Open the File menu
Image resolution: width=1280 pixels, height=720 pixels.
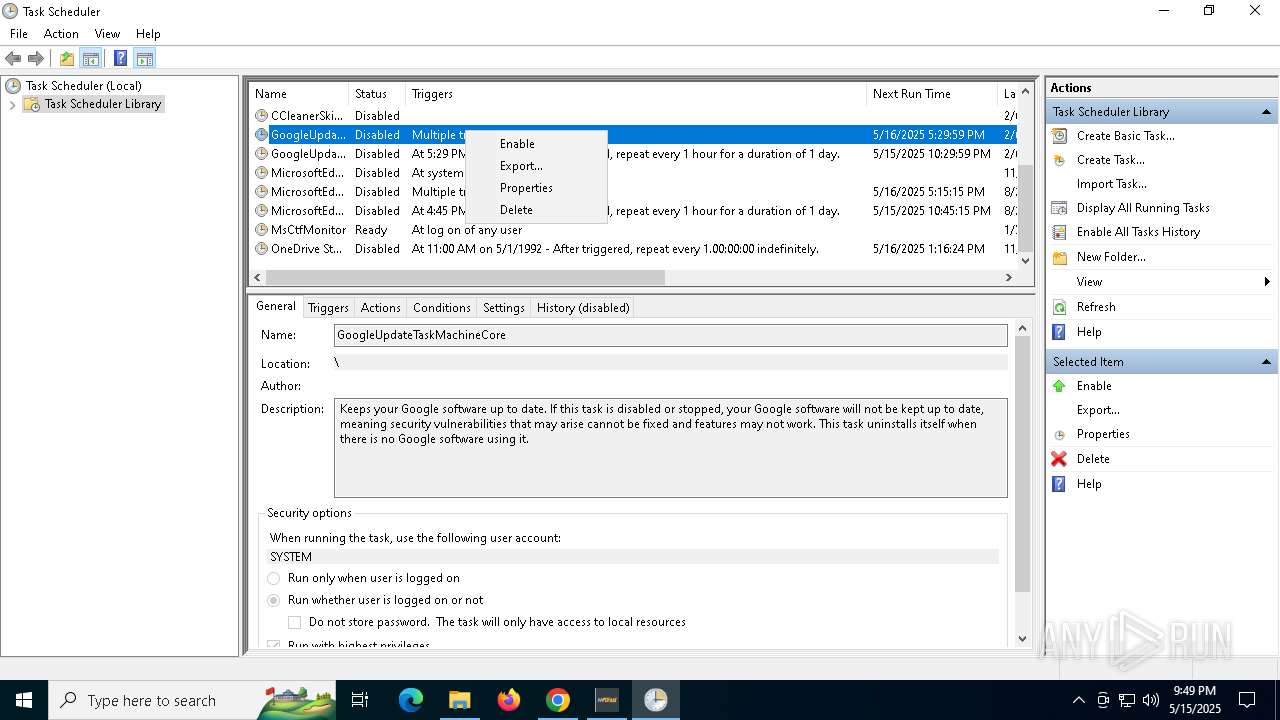click(19, 34)
